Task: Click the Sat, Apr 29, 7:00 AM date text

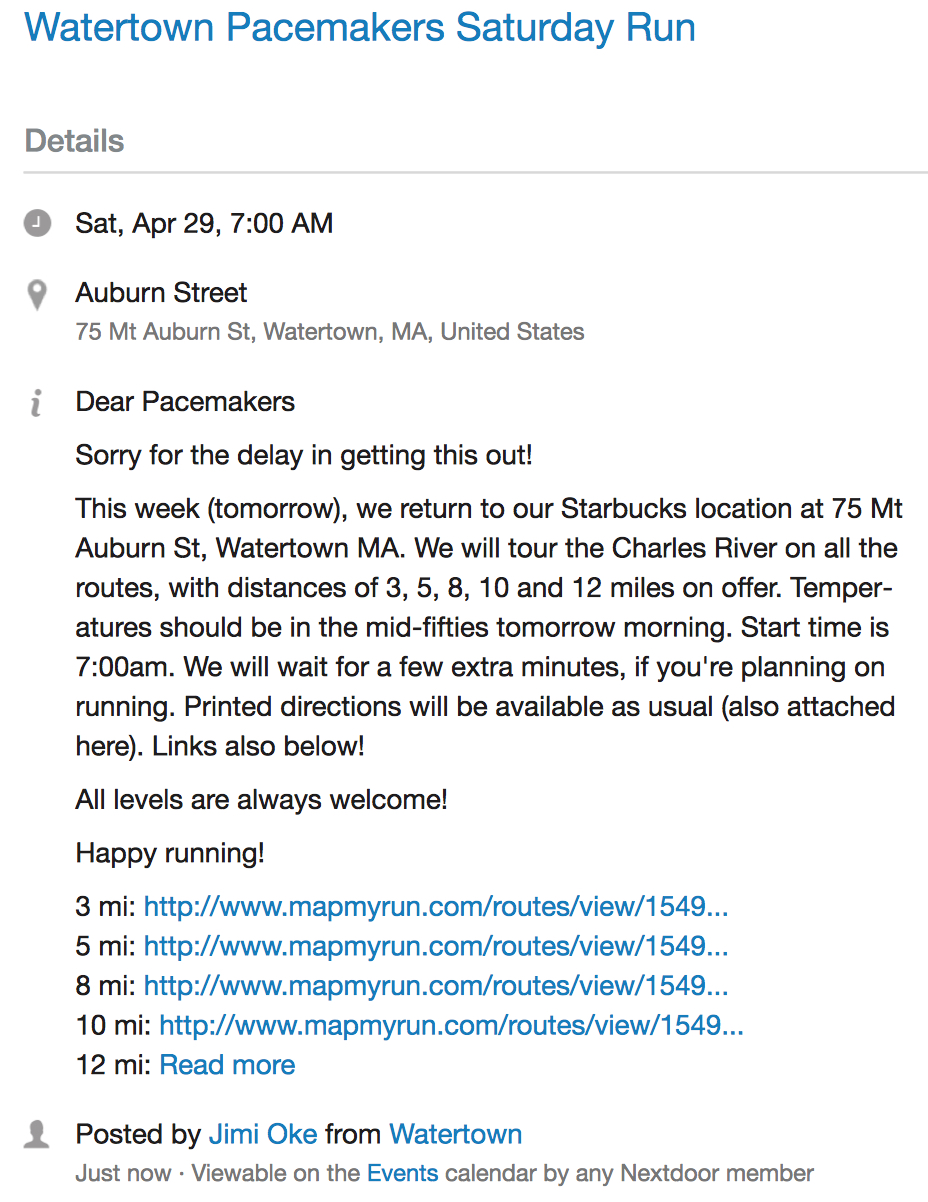Action: 204,223
